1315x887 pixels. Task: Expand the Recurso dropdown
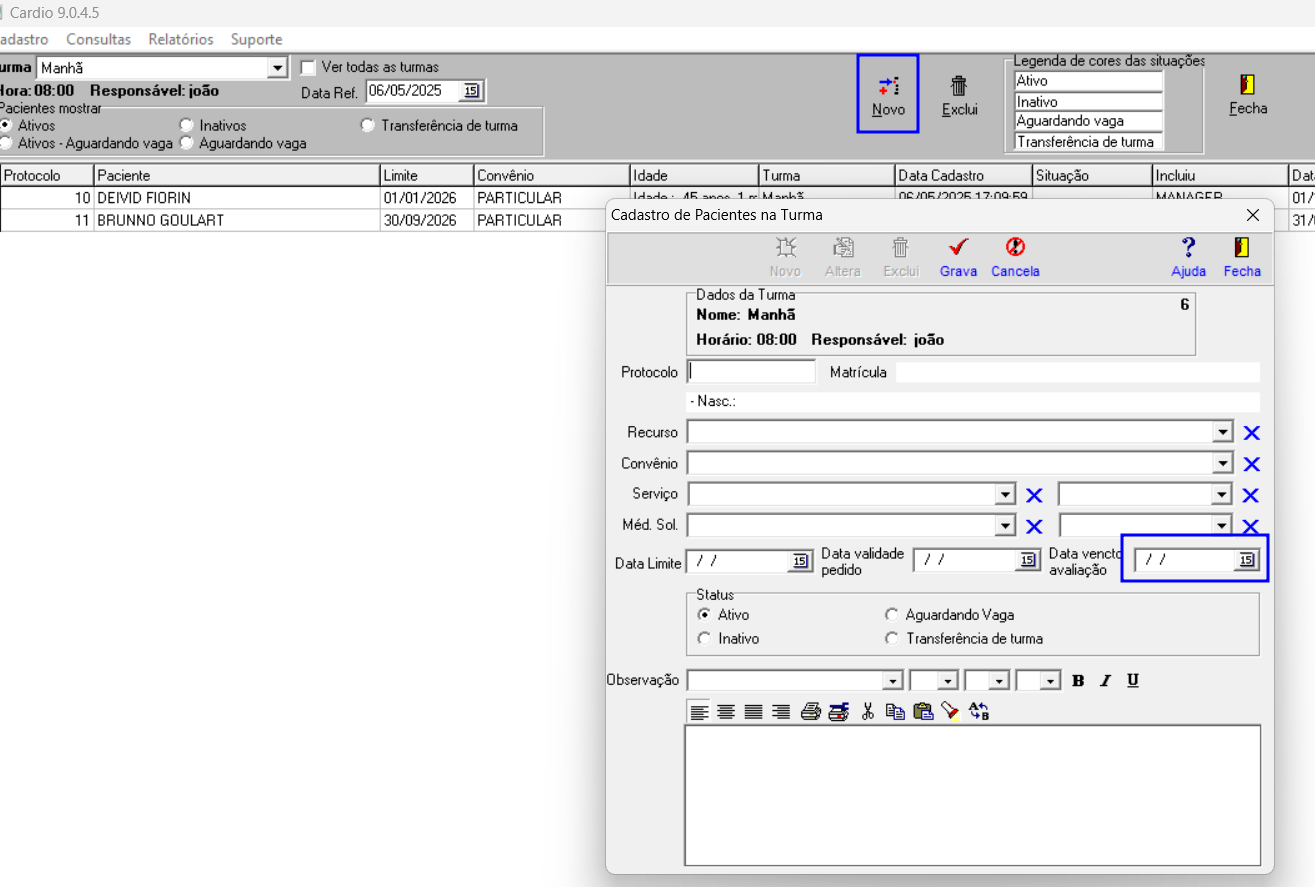click(1222, 432)
